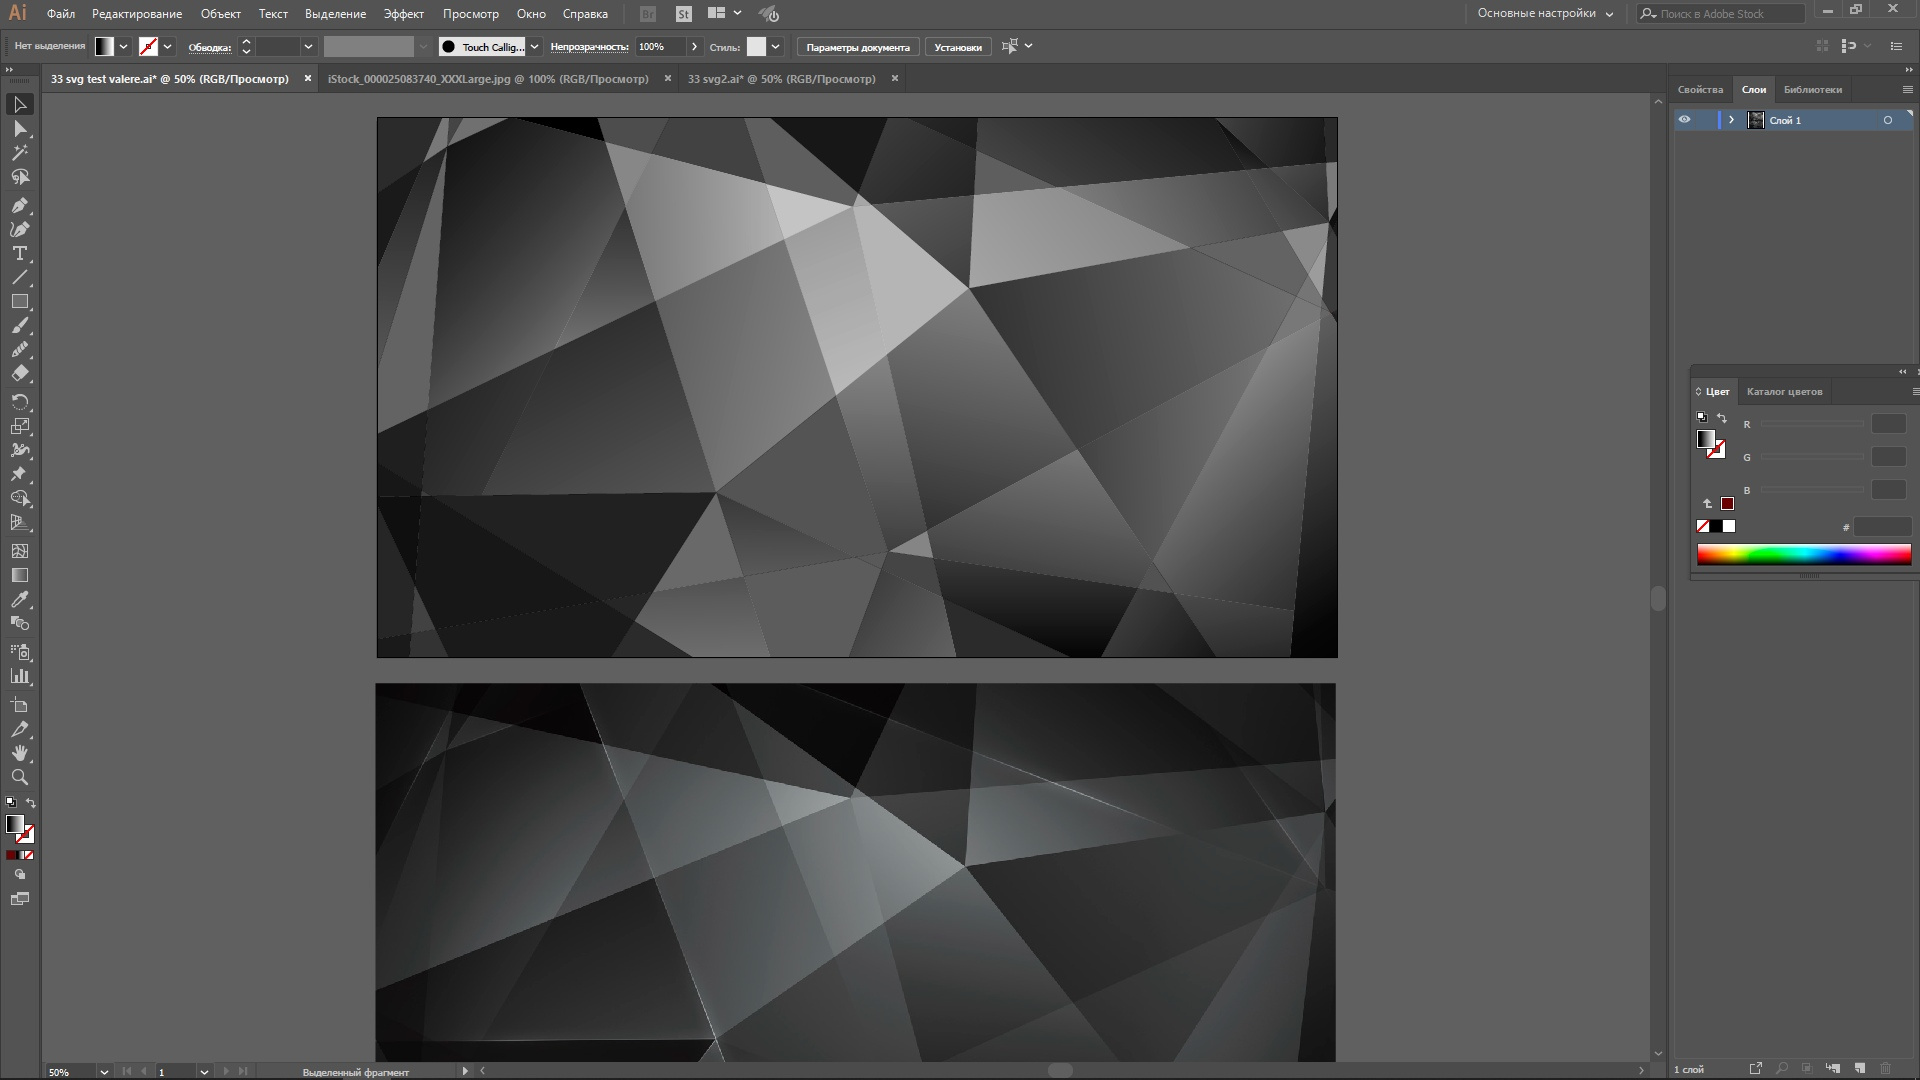1920x1080 pixels.
Task: Switch to Каталог цветов tab
Action: tap(1784, 392)
